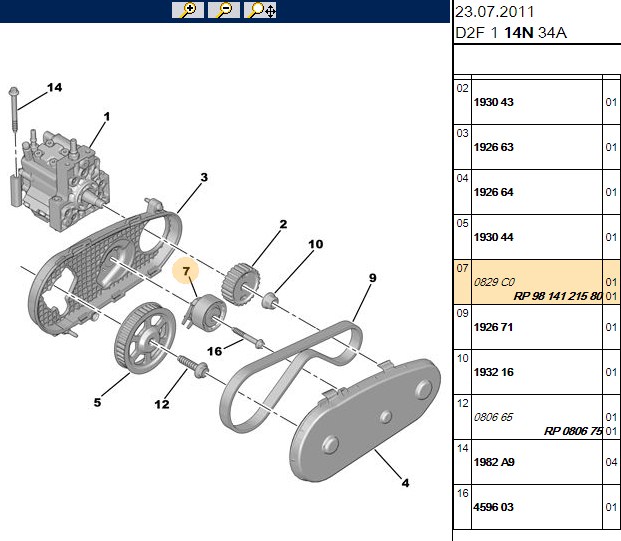The width and height of the screenshot is (621, 541).
Task: Click the outer timing cover drawing
Action: [365, 420]
